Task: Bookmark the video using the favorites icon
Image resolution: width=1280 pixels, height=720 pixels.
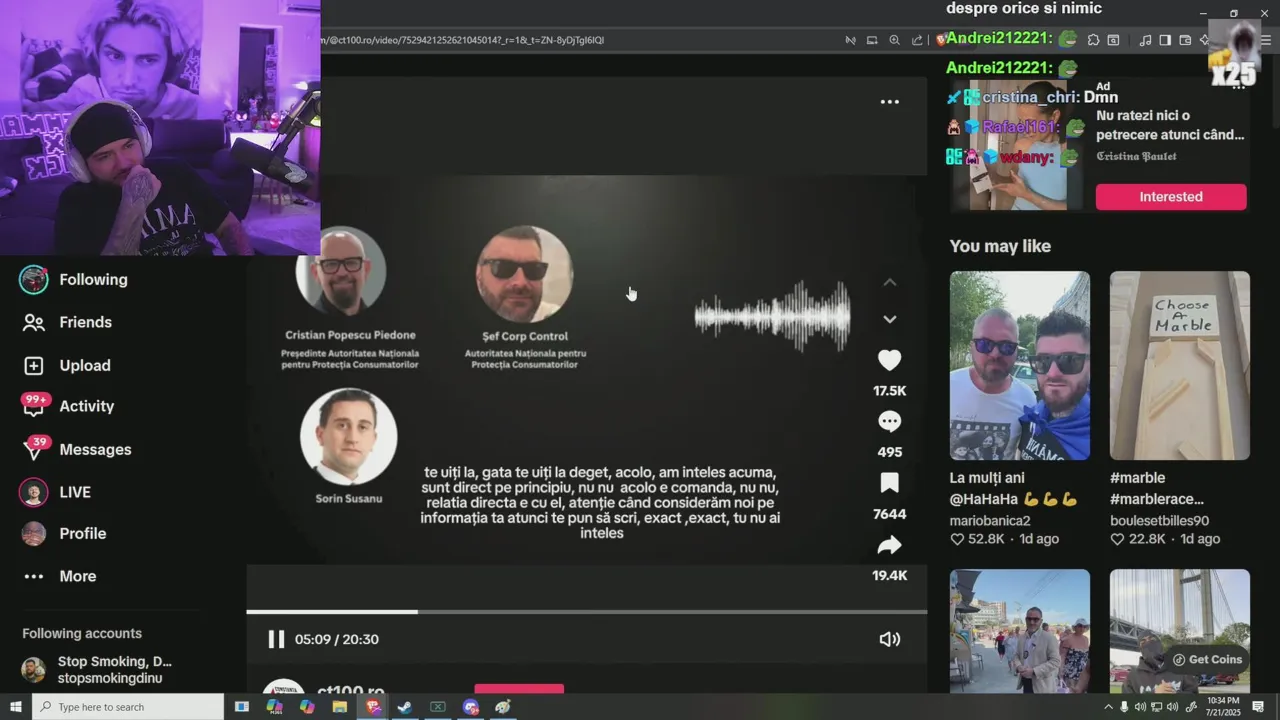Action: coord(889,483)
